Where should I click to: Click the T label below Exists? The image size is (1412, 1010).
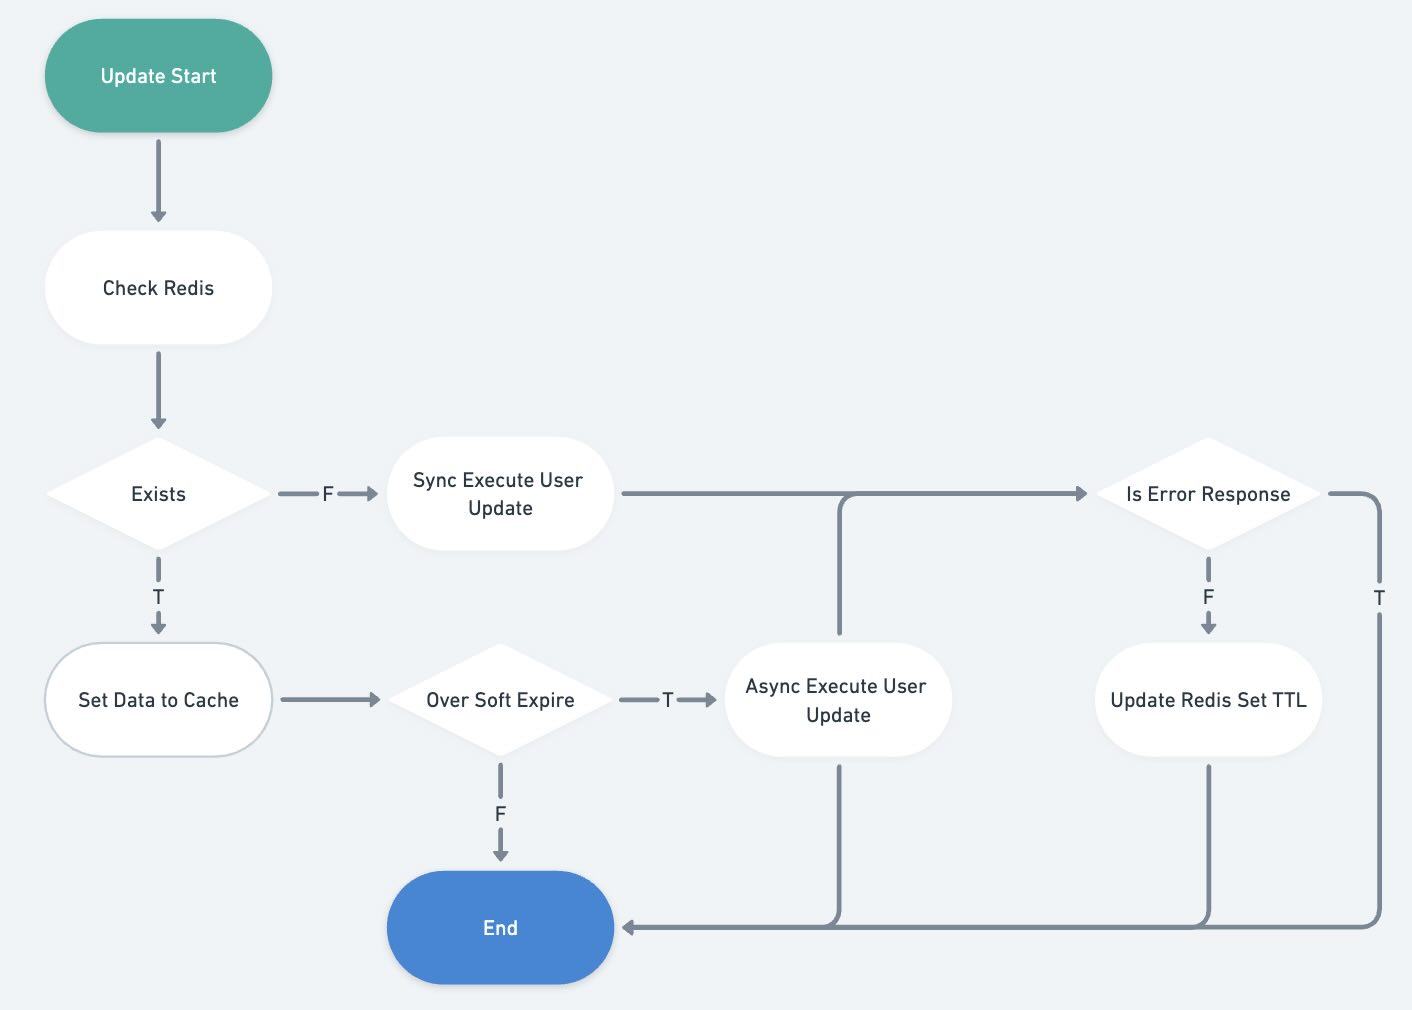158,597
